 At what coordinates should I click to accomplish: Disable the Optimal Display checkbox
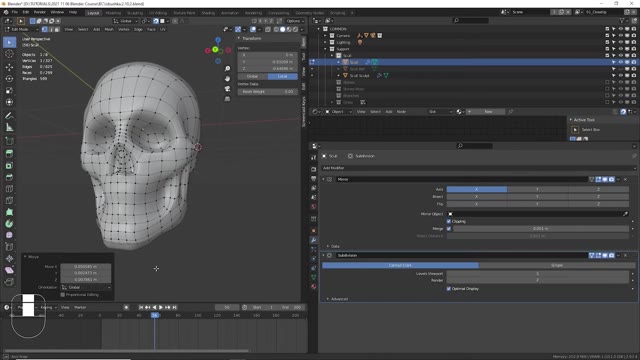[449, 289]
